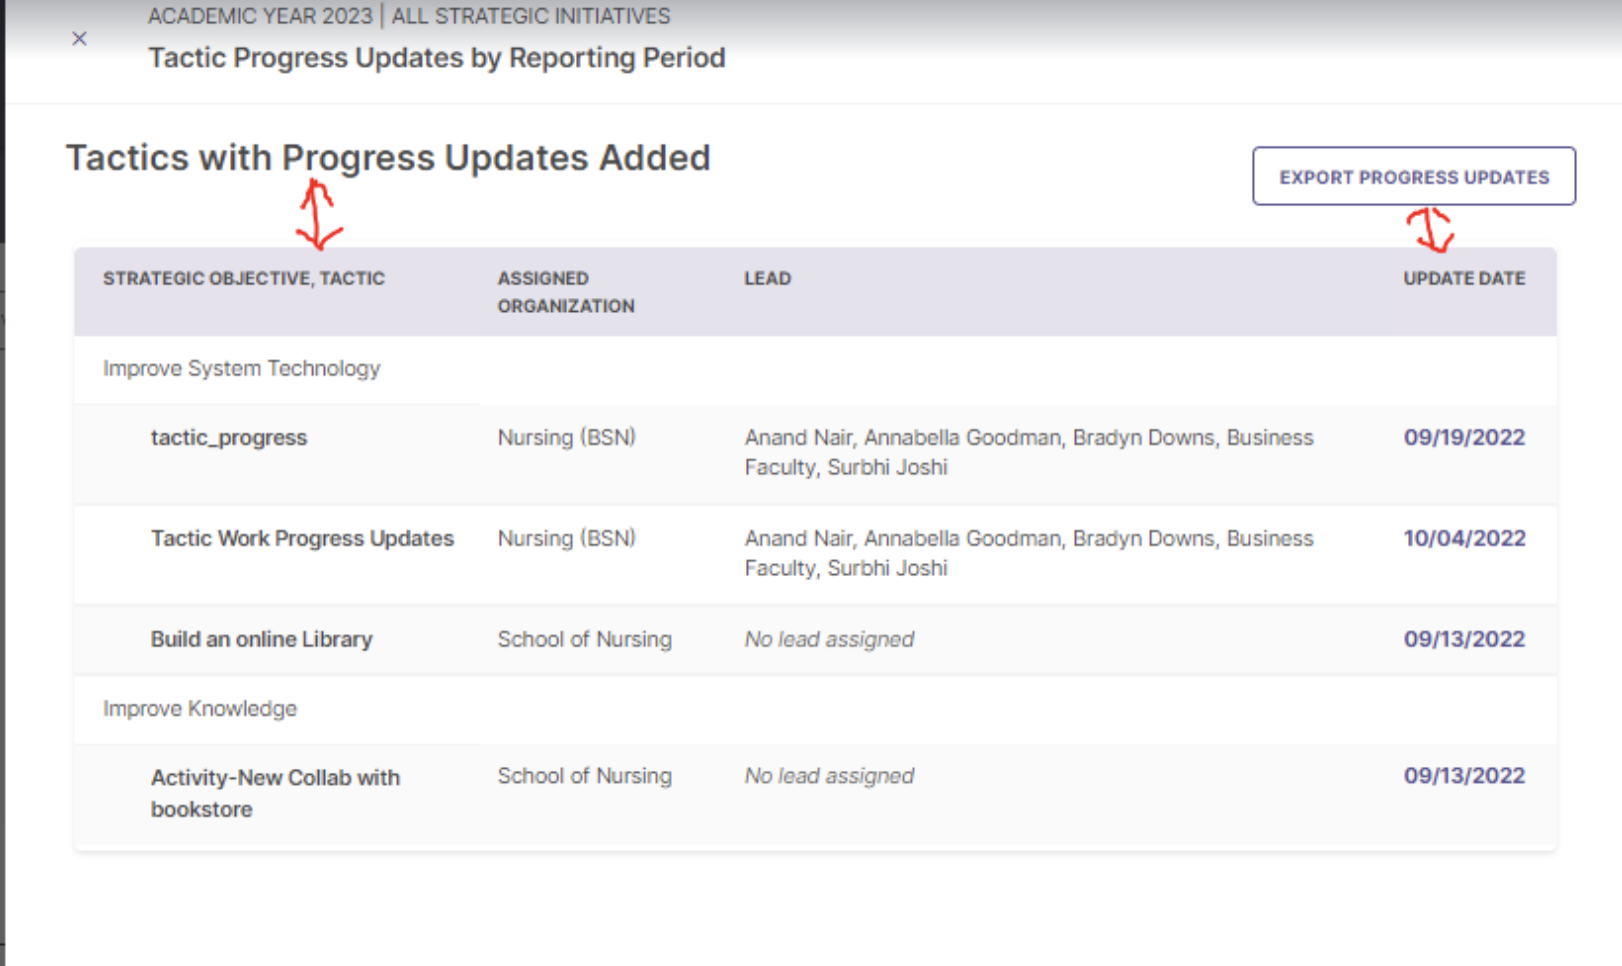Screen dimensions: 1622x966
Task: Click No lead assigned in Build an online Library row
Action: (829, 640)
